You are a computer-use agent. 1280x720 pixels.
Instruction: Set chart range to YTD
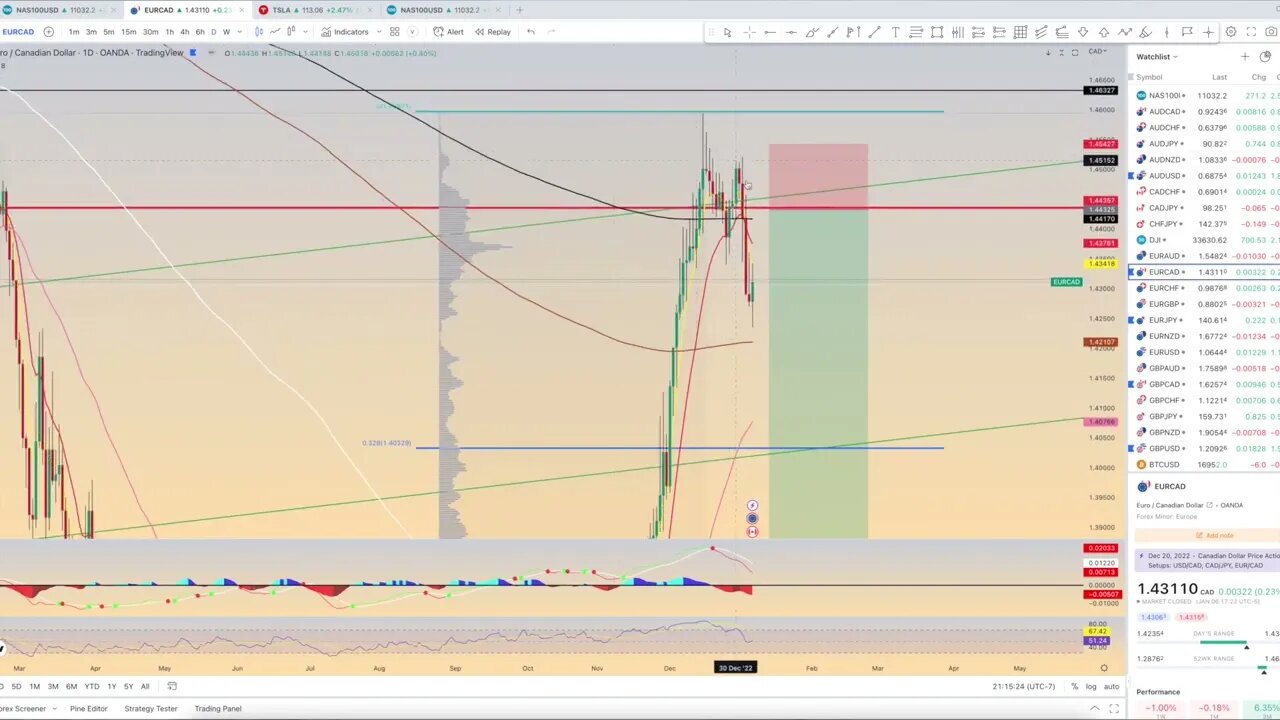(92, 686)
